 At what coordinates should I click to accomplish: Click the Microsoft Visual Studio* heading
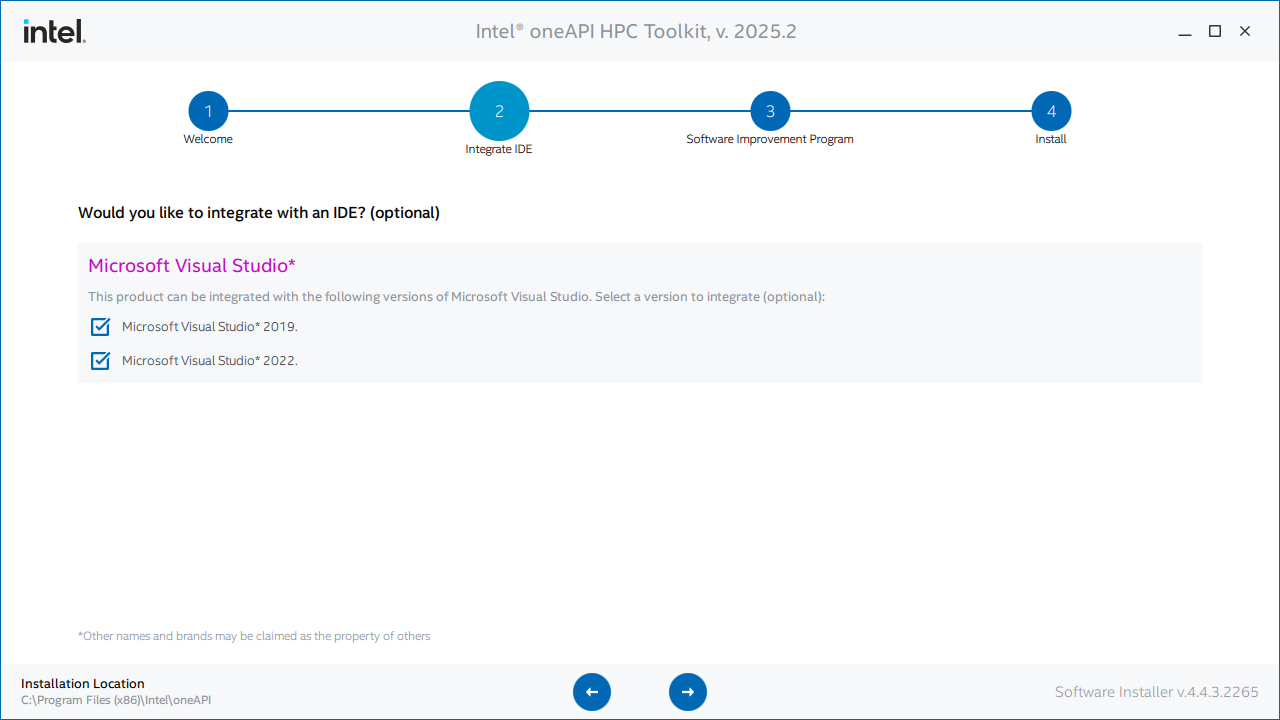point(192,265)
